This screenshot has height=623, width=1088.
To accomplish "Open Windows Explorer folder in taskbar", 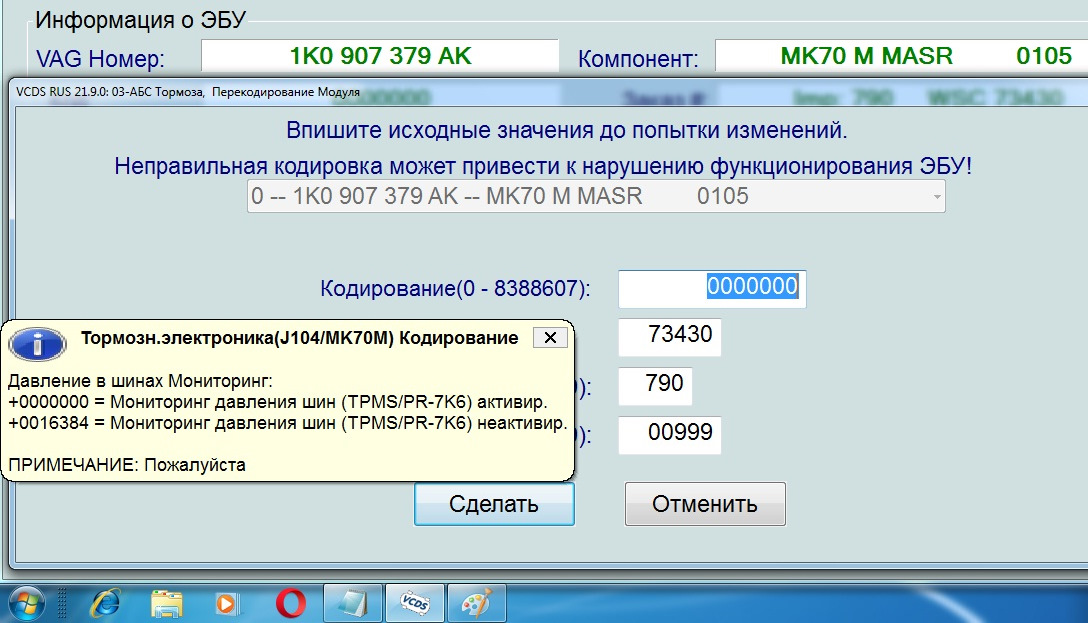I will coord(167,604).
